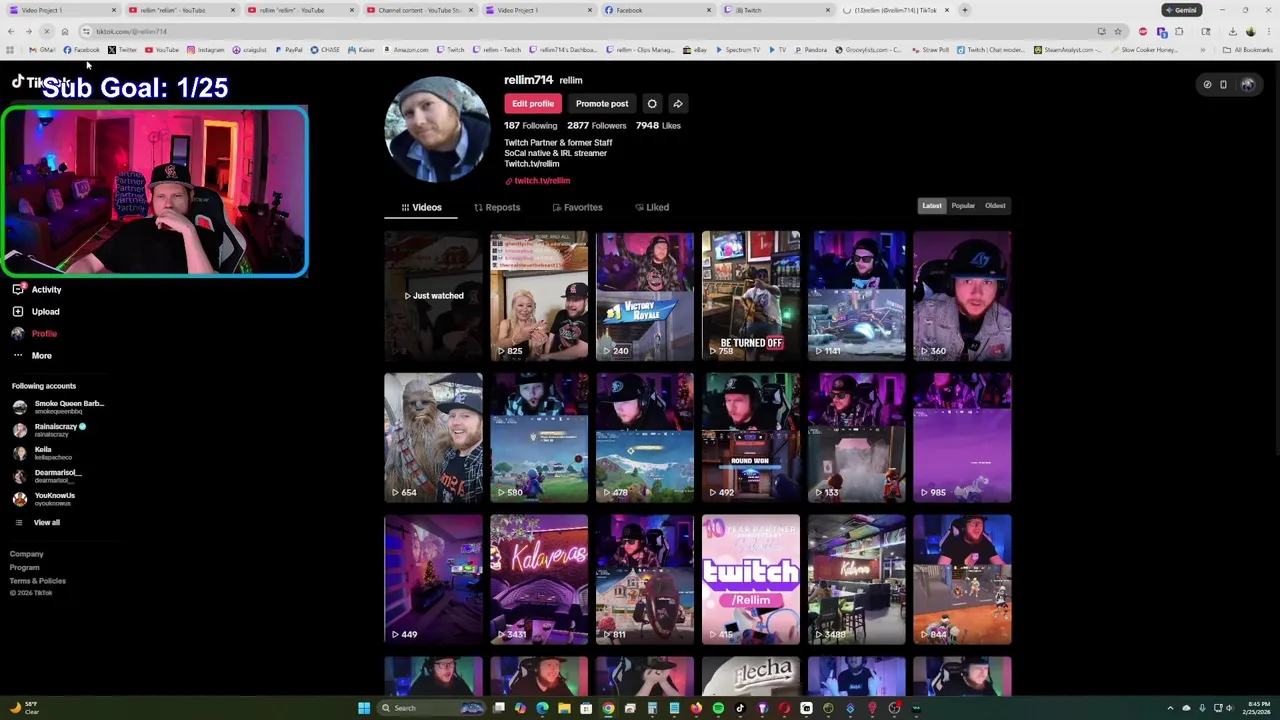
Task: Open Microsoft Edge from the taskbar
Action: 542,708
